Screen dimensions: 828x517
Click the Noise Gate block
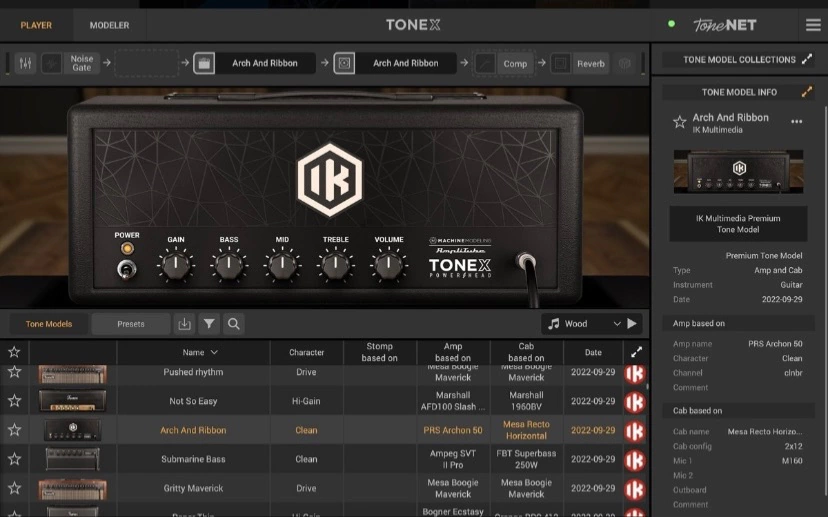coord(82,63)
